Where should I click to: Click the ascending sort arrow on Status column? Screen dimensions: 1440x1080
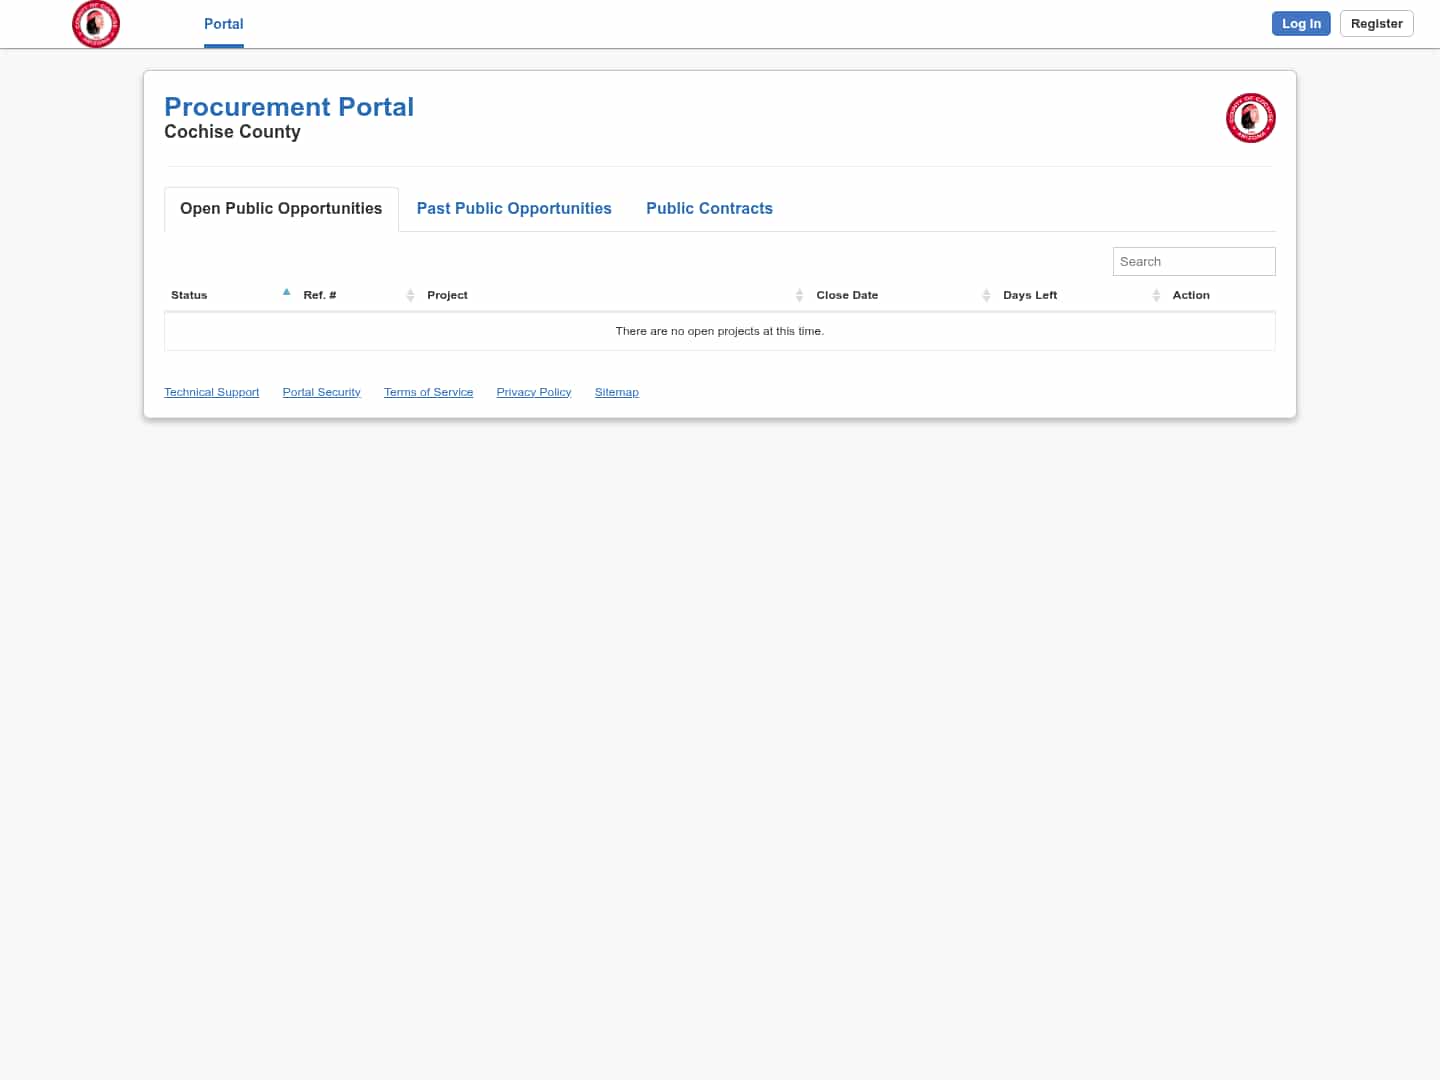287,292
